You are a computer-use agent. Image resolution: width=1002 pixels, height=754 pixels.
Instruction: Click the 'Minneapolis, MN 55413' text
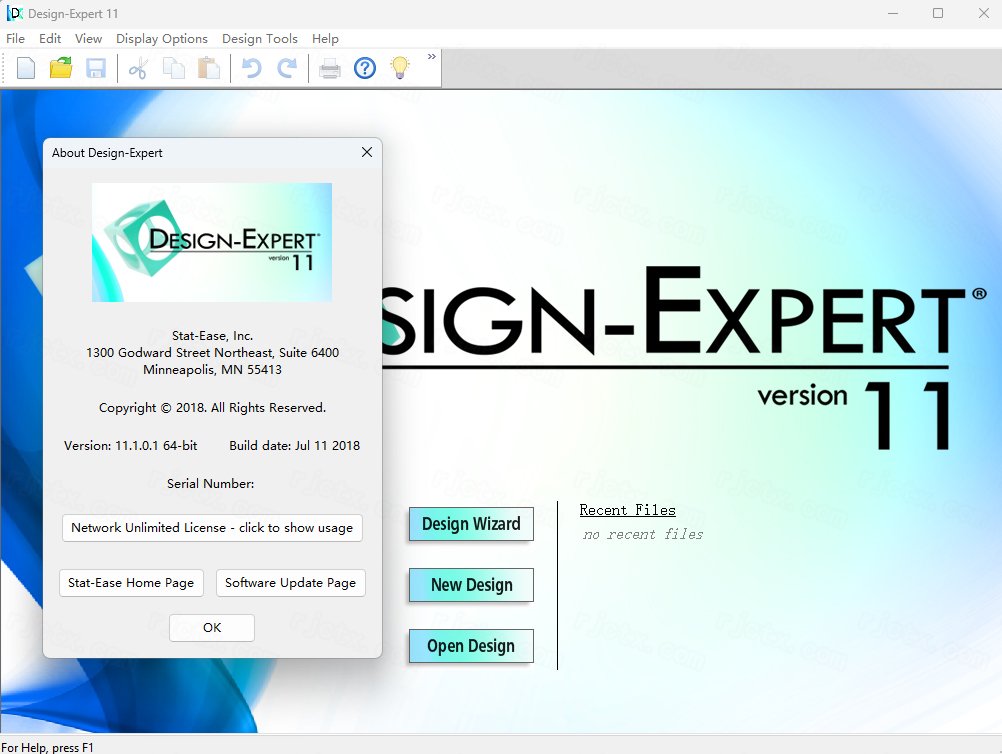click(212, 369)
